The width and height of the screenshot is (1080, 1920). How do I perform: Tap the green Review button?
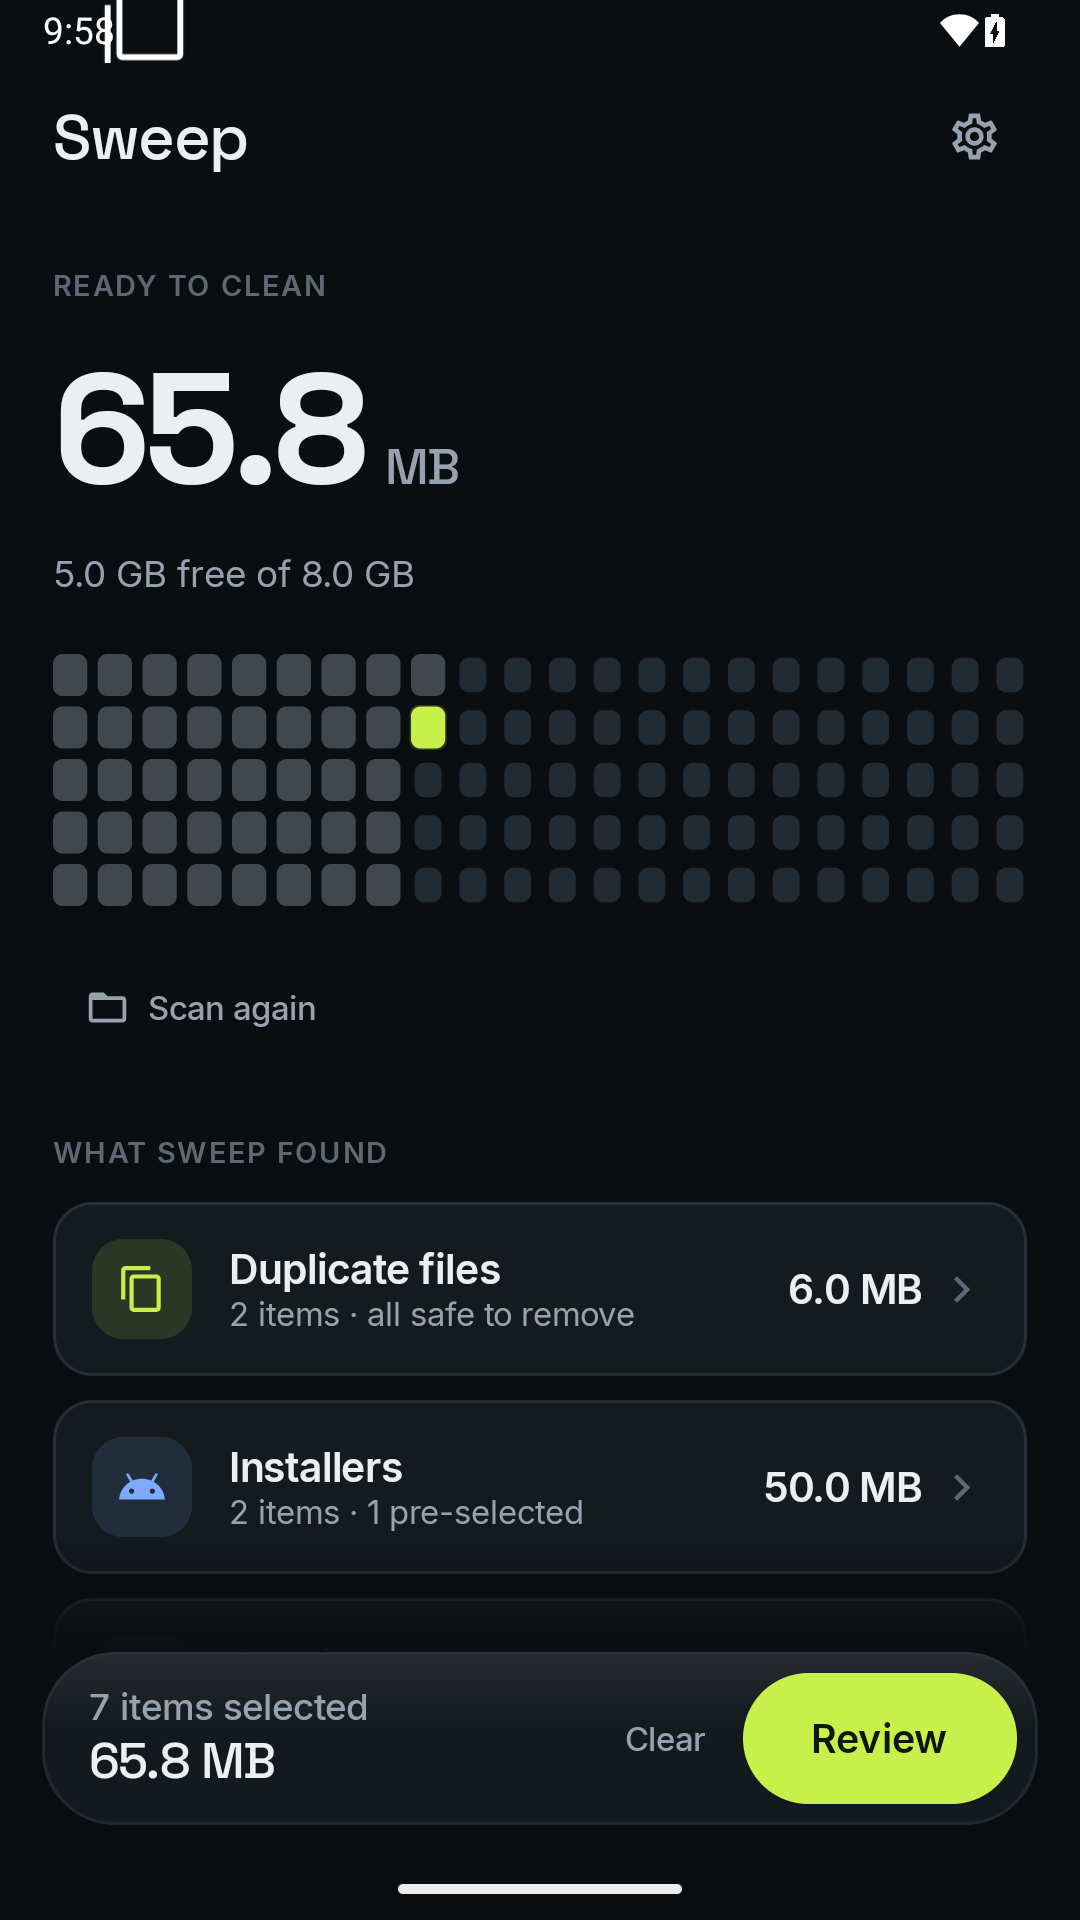coord(880,1739)
